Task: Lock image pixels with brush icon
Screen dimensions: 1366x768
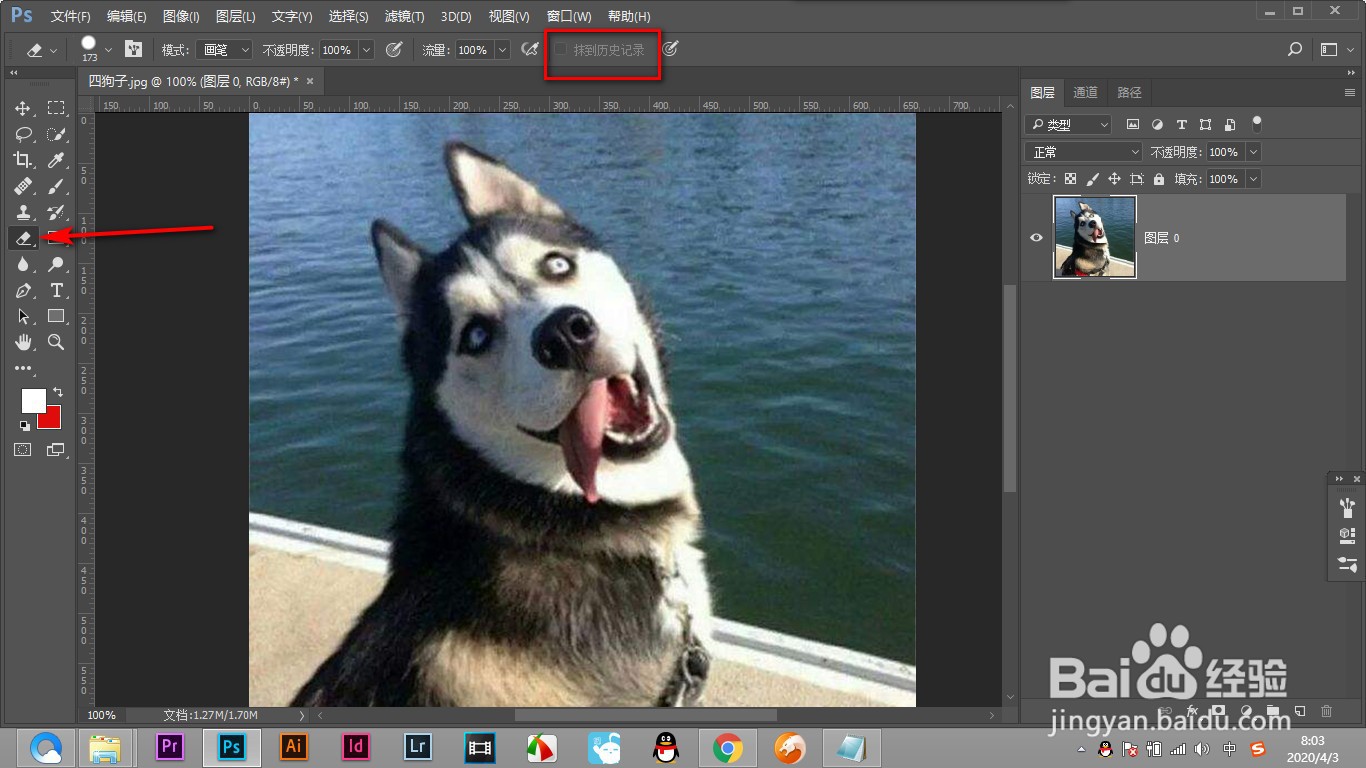Action: tap(1092, 179)
